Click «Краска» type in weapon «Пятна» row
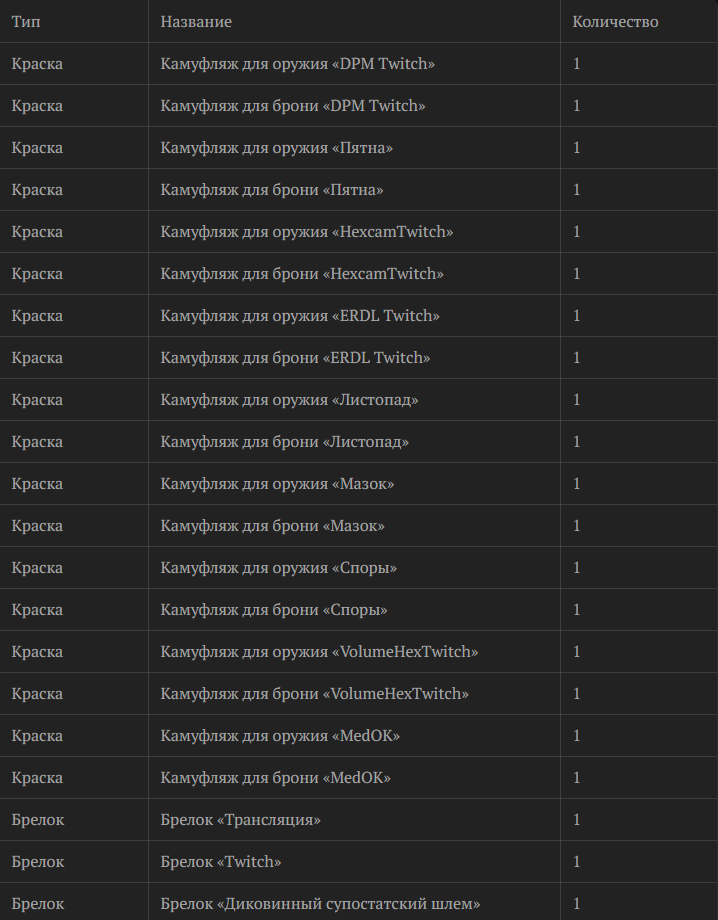Viewport: 718px width, 920px height. 74,147
